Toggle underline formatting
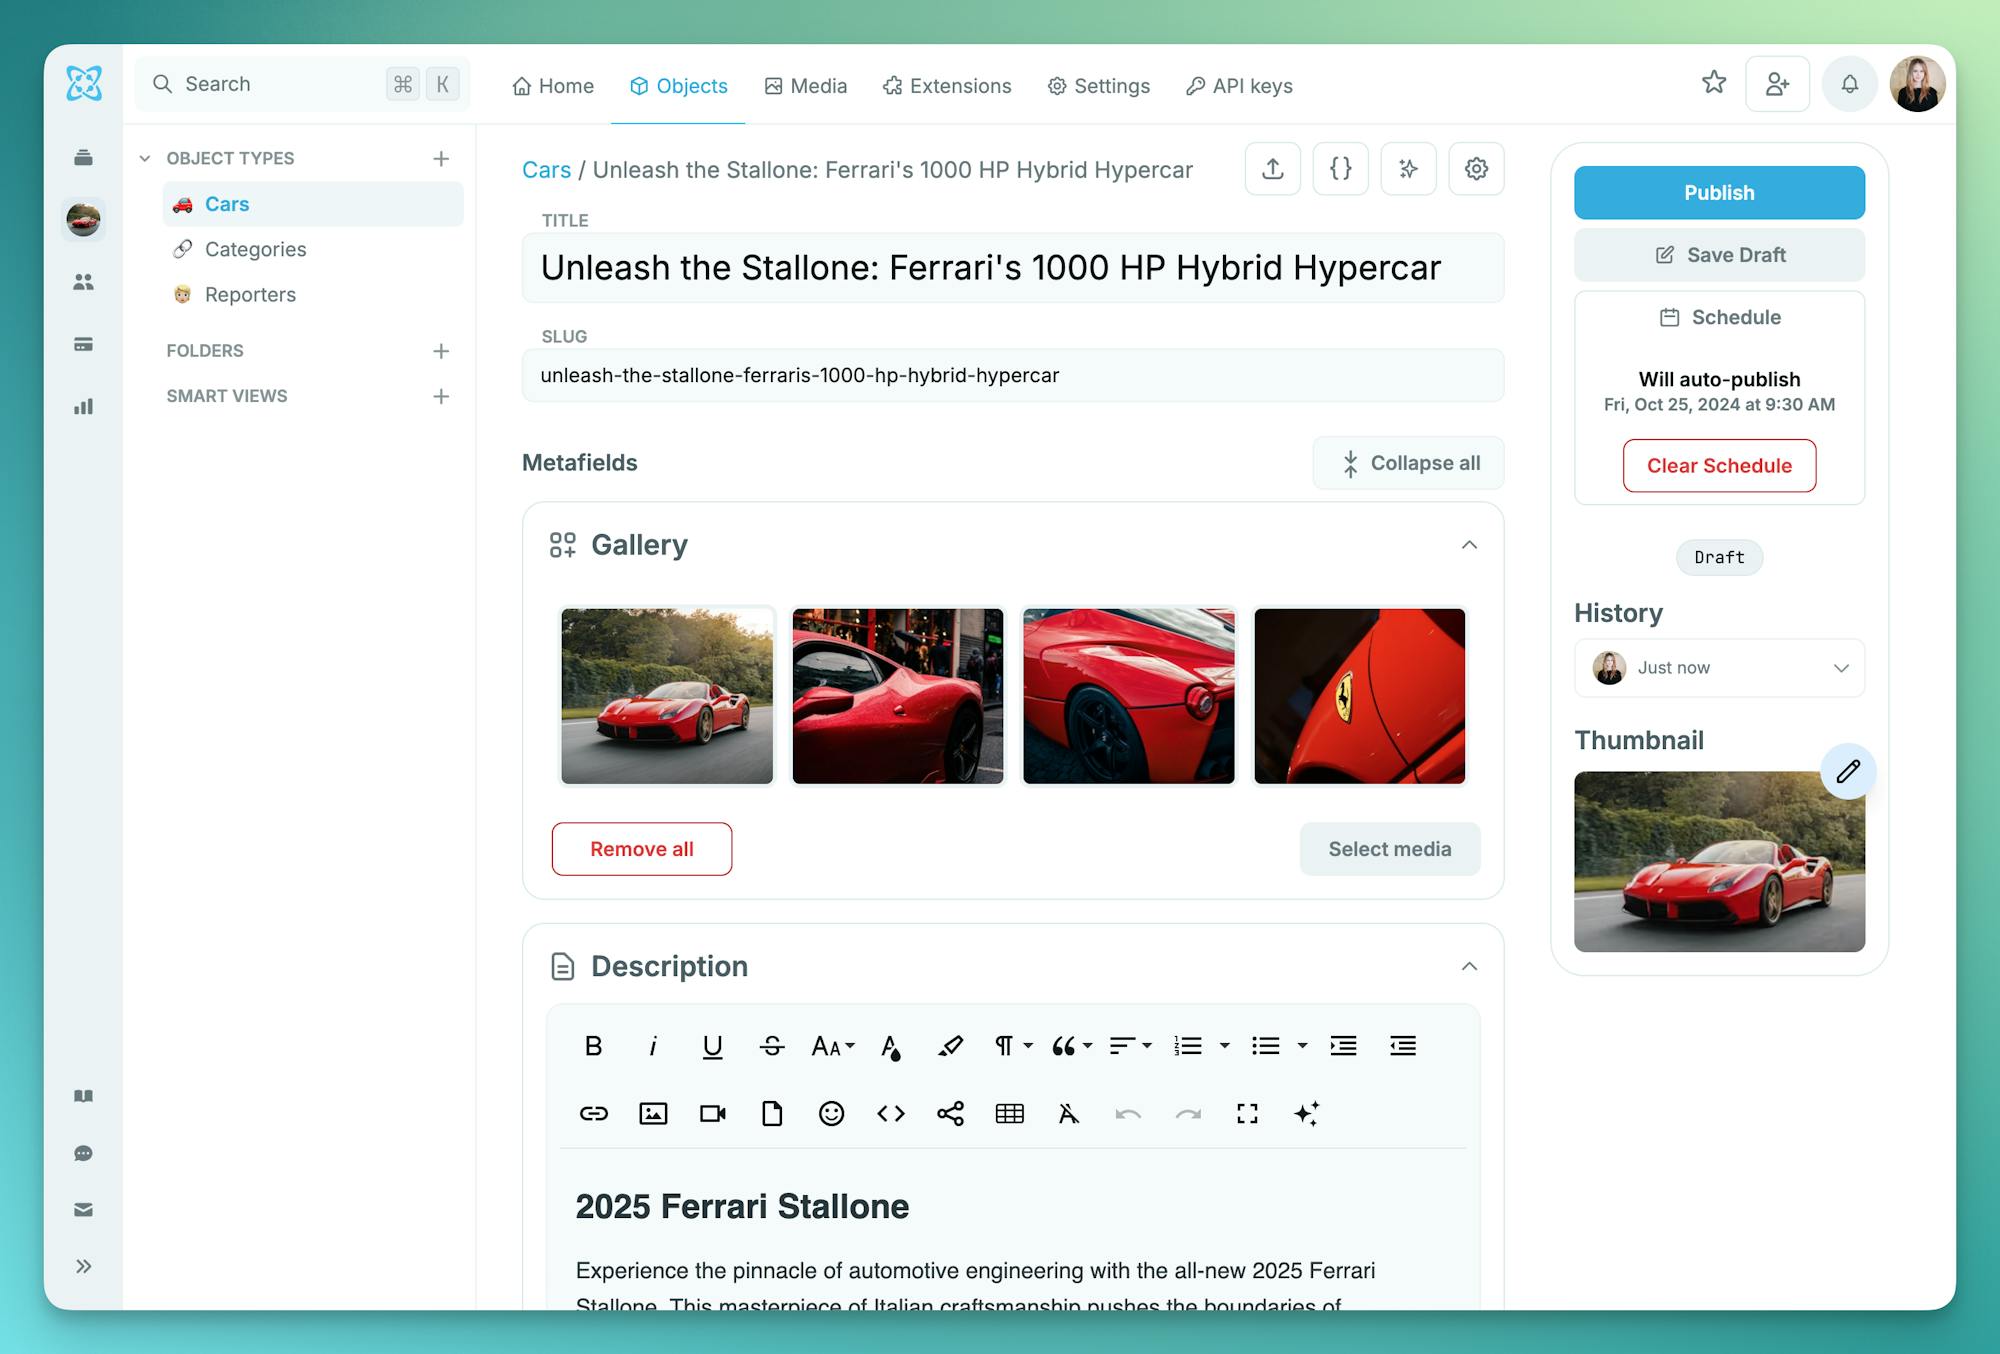Image resolution: width=2000 pixels, height=1354 pixels. (712, 1046)
